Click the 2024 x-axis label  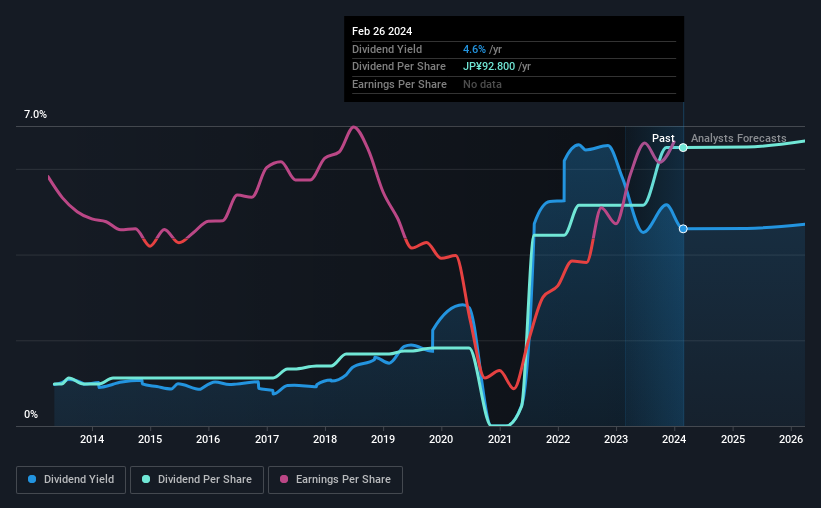click(x=674, y=439)
